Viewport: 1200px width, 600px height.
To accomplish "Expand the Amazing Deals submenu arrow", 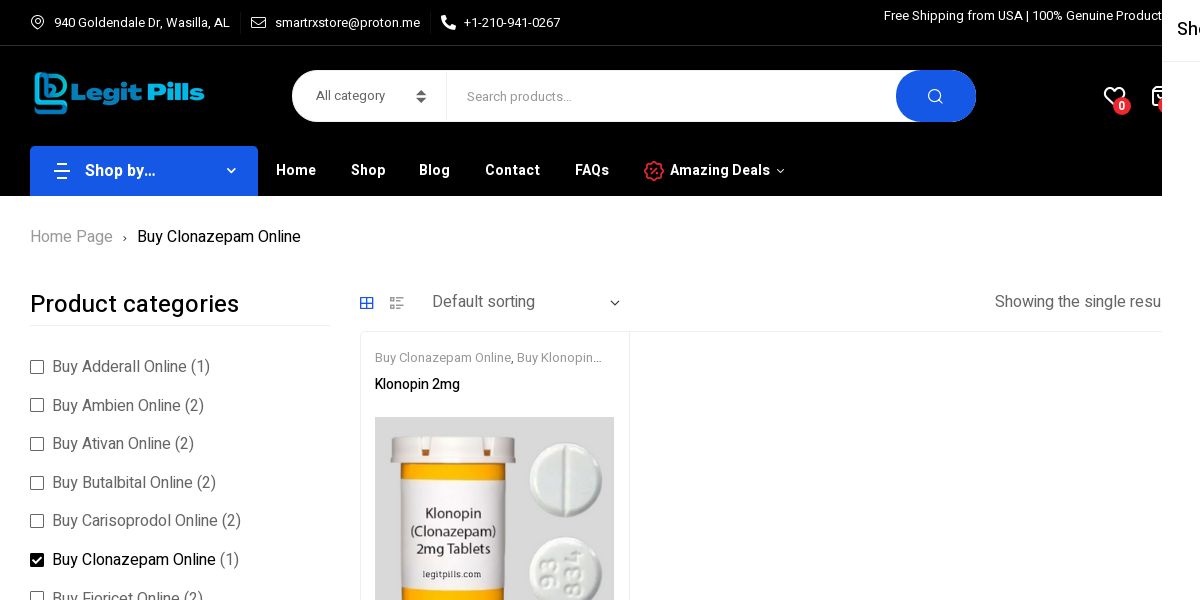I will 781,171.
